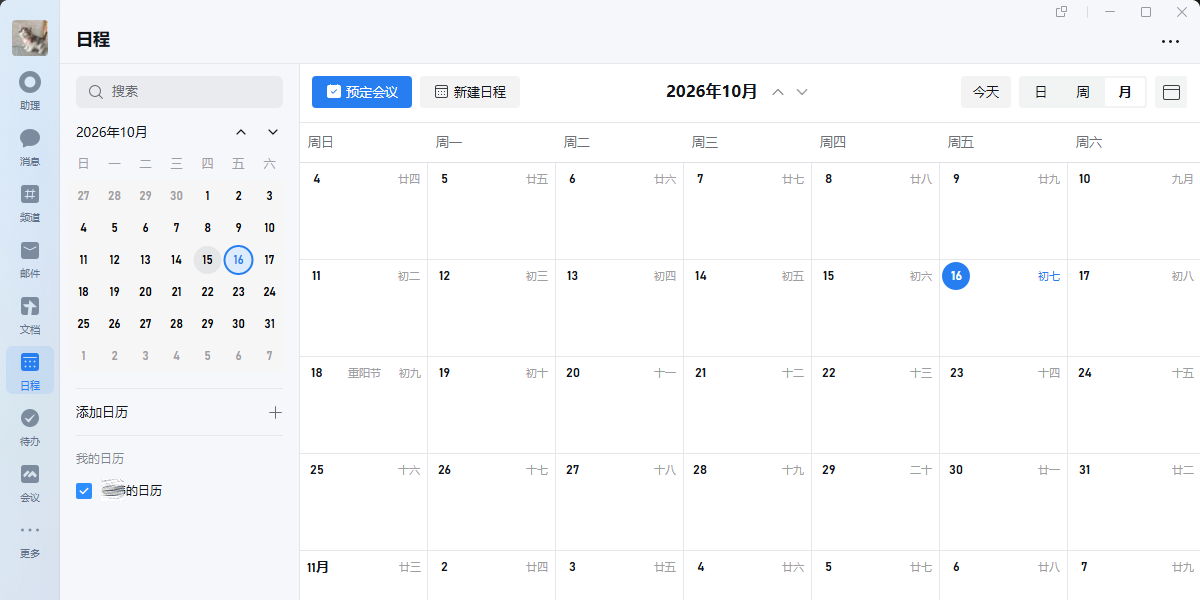Screen dimensions: 1200x600
Task: Jump to 今天 today
Action: [x=986, y=92]
